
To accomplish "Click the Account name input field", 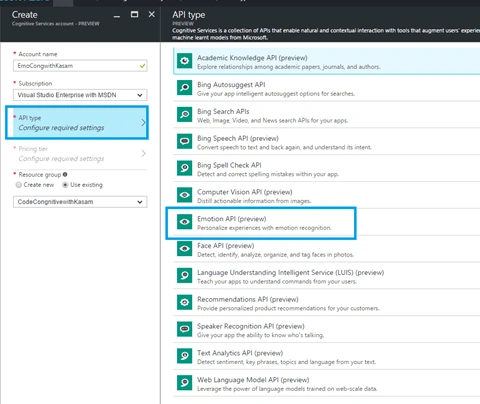I will click(80, 66).
